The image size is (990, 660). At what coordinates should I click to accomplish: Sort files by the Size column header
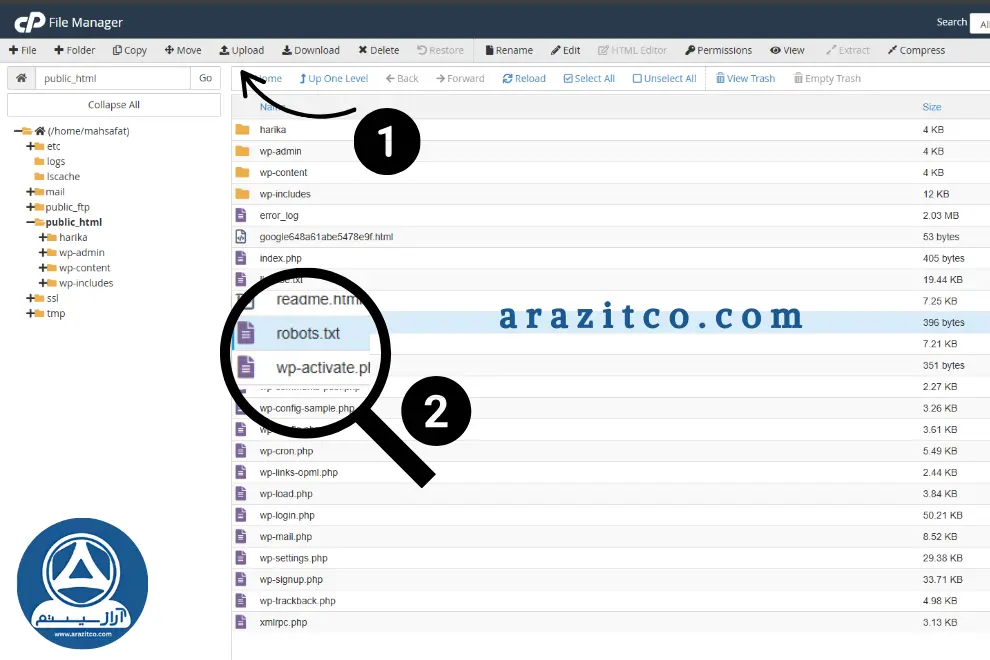click(931, 106)
